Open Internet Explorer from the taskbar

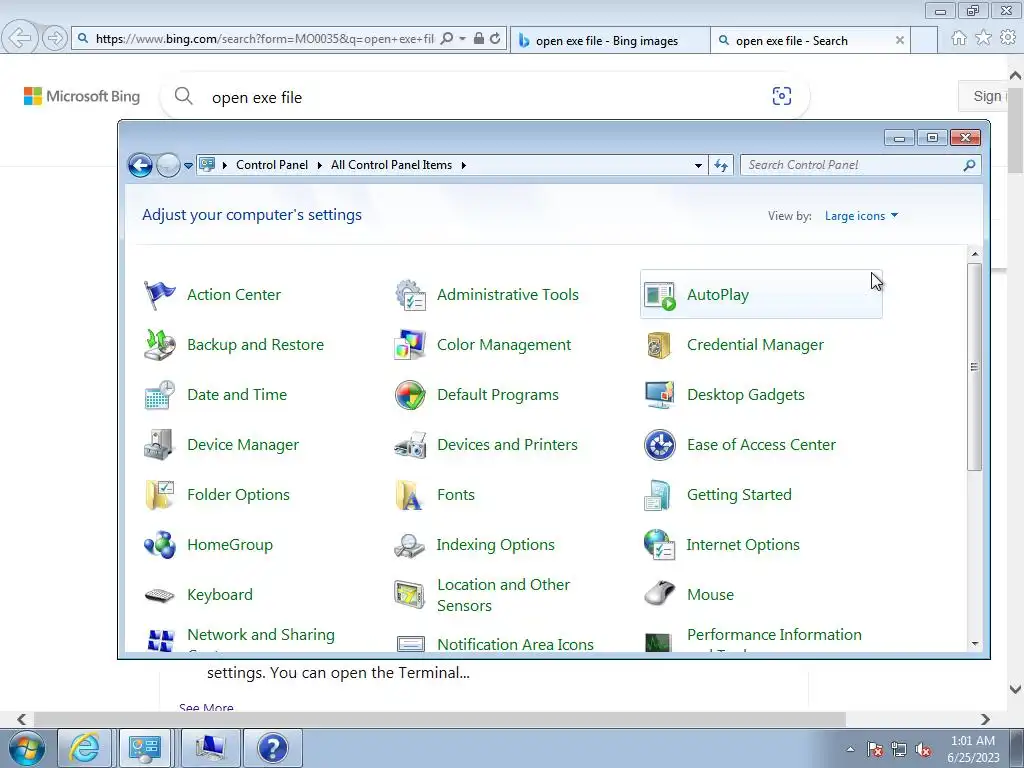85,748
